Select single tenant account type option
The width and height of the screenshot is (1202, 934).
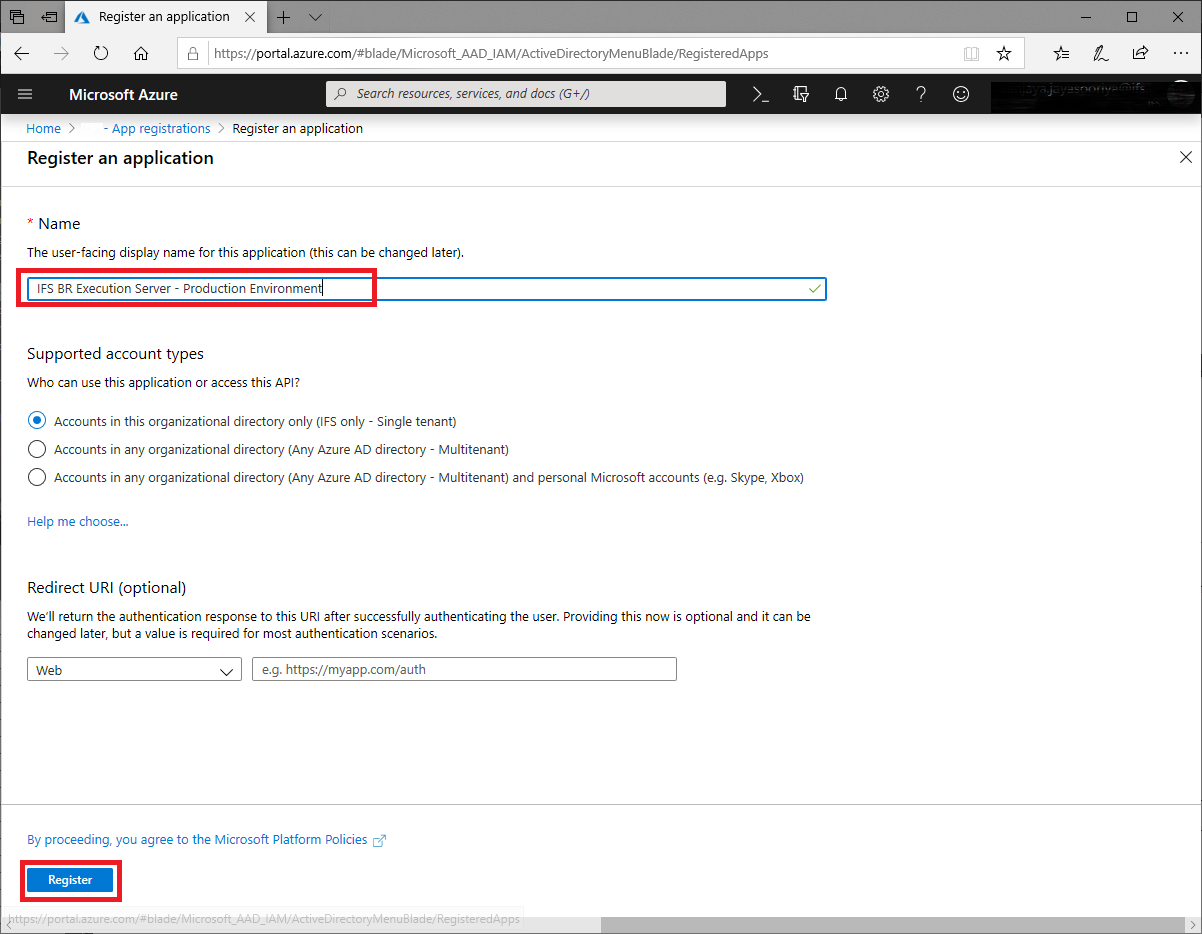[37, 421]
